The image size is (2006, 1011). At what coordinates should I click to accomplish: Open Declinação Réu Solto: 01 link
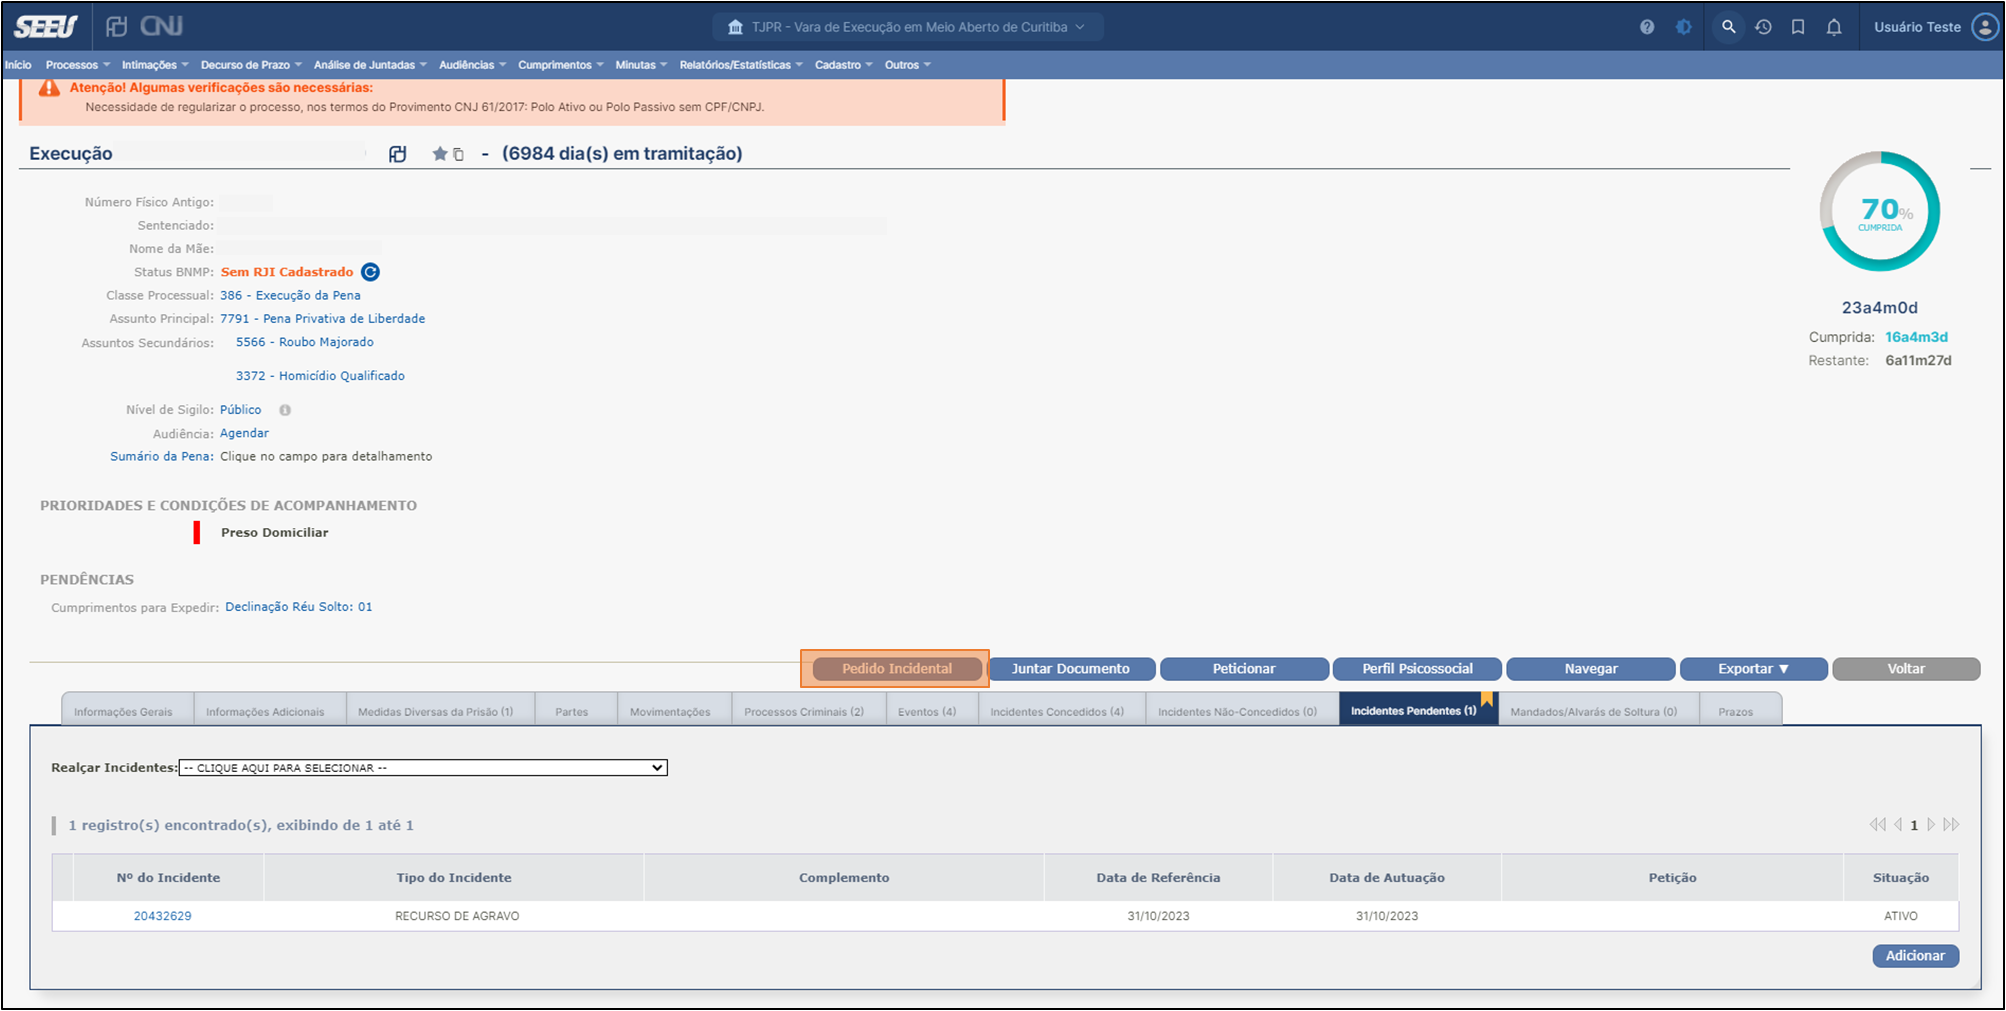(299, 607)
